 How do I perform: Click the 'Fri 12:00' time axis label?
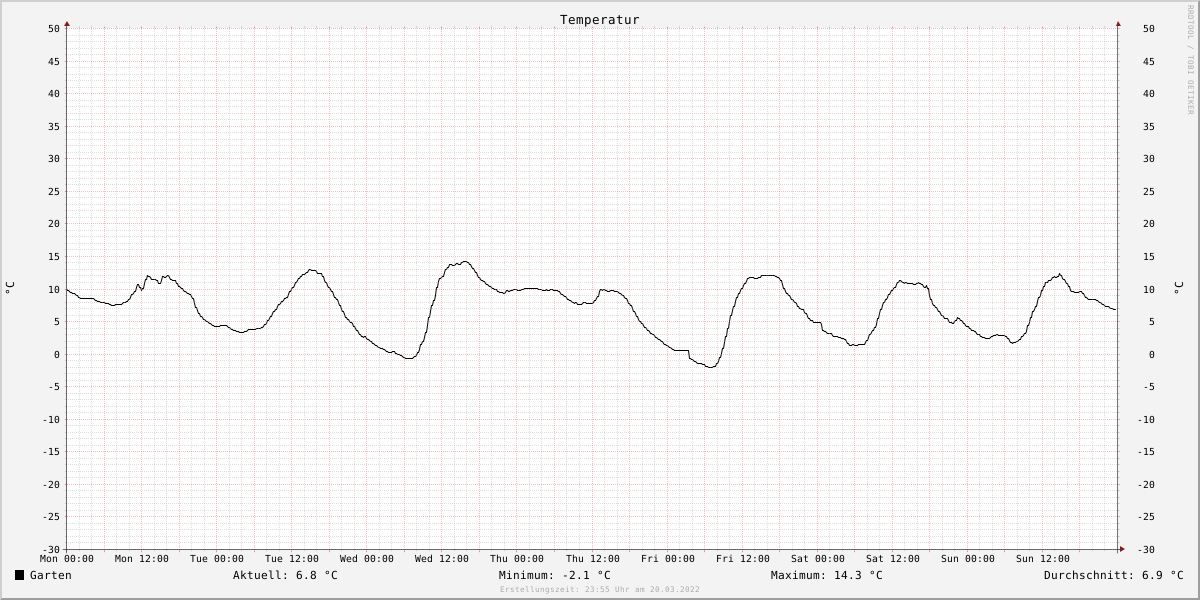click(743, 559)
